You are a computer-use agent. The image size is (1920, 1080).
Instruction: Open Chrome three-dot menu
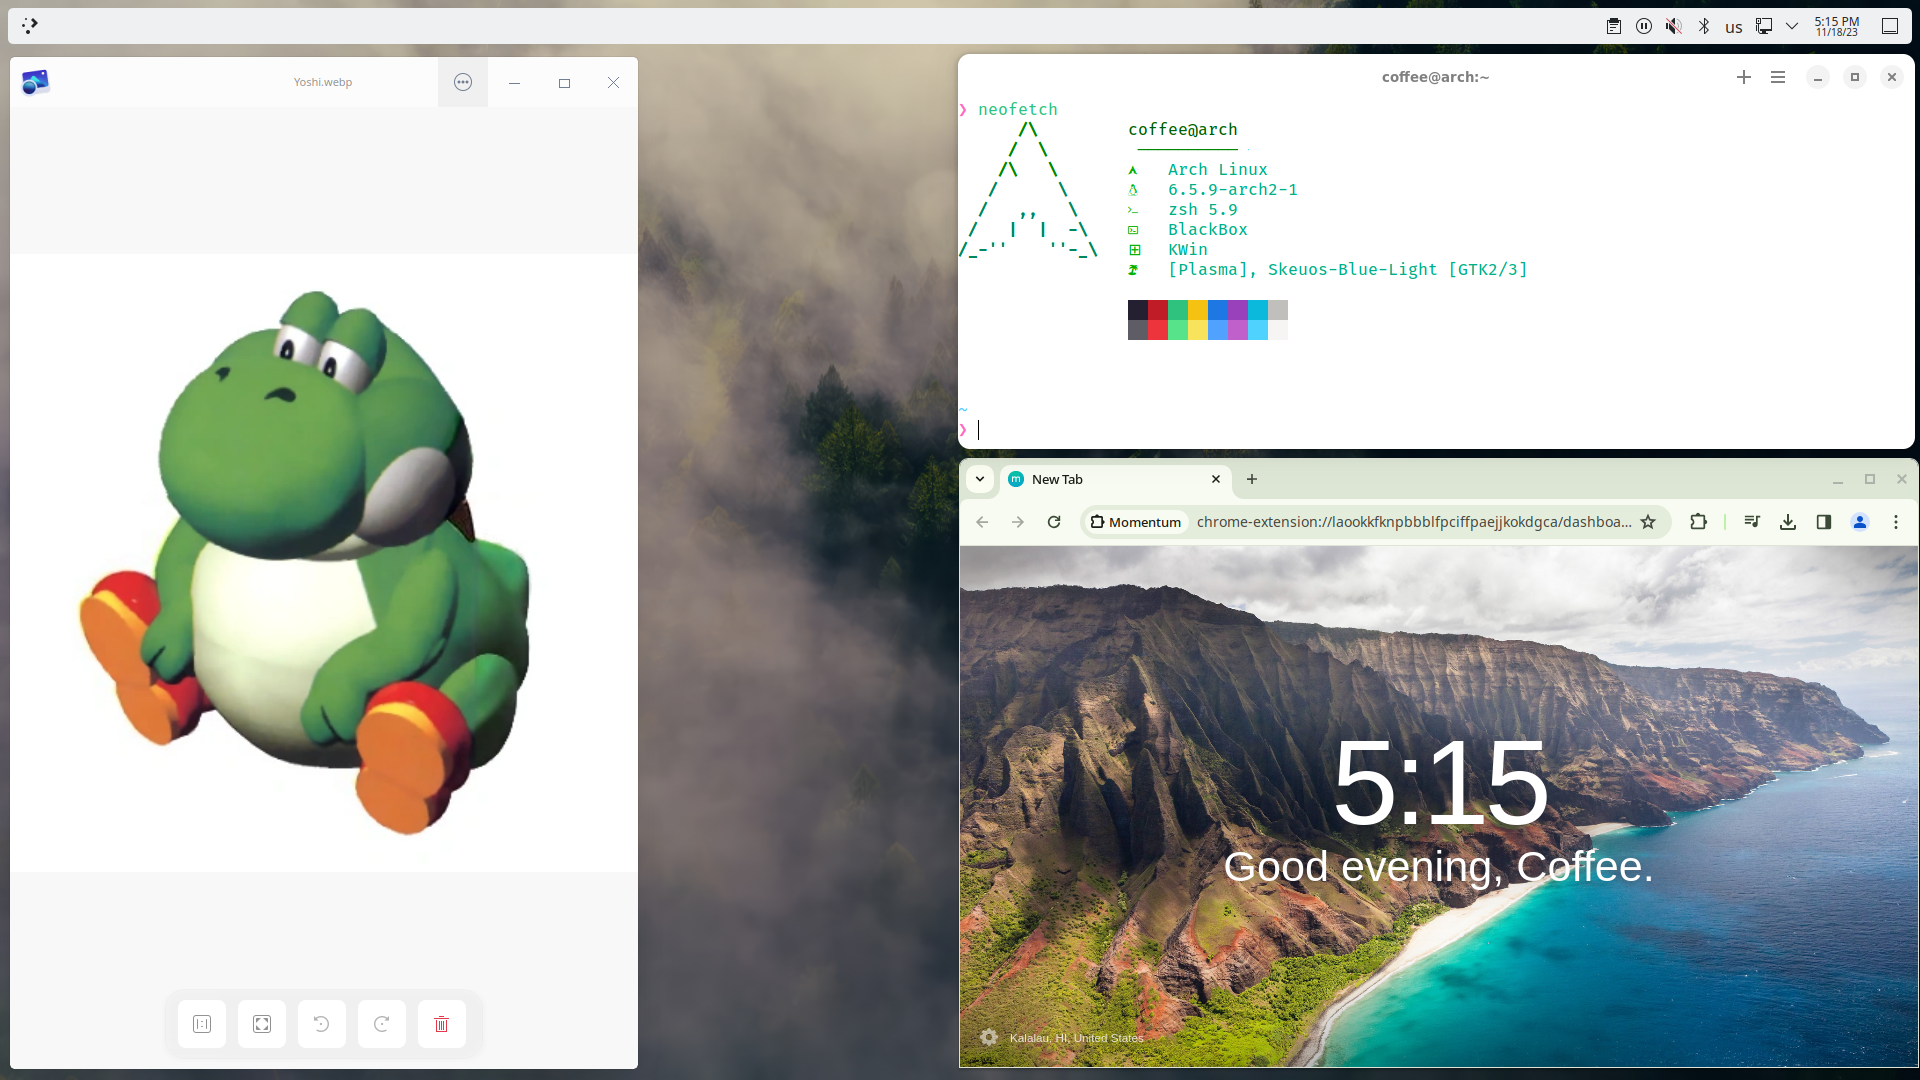tap(1896, 522)
